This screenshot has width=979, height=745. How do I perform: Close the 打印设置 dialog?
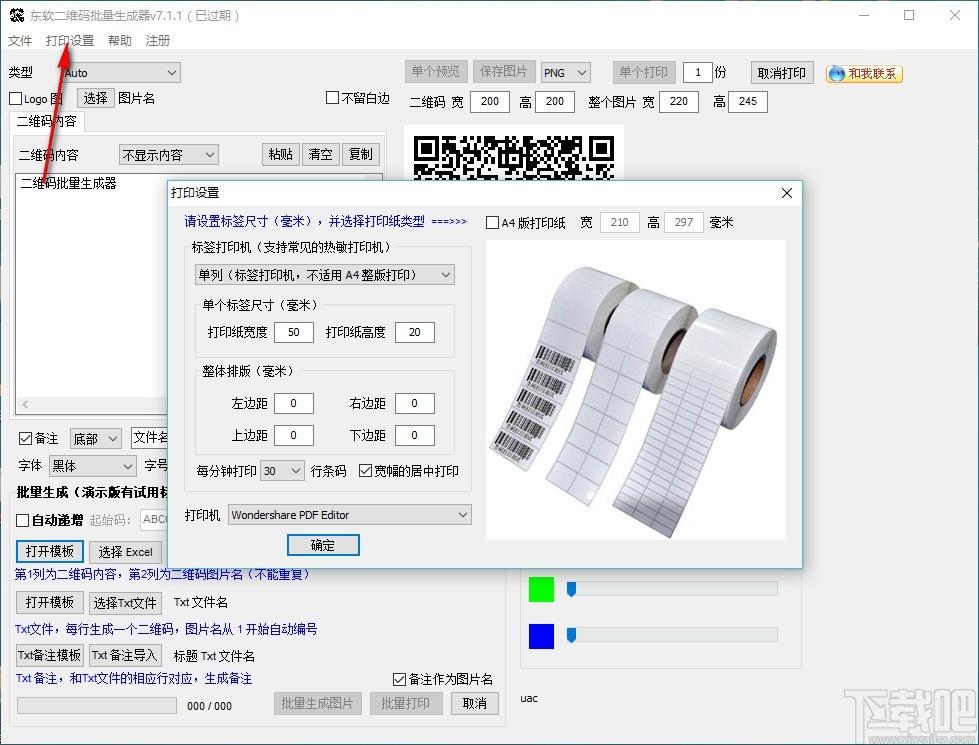coord(787,193)
